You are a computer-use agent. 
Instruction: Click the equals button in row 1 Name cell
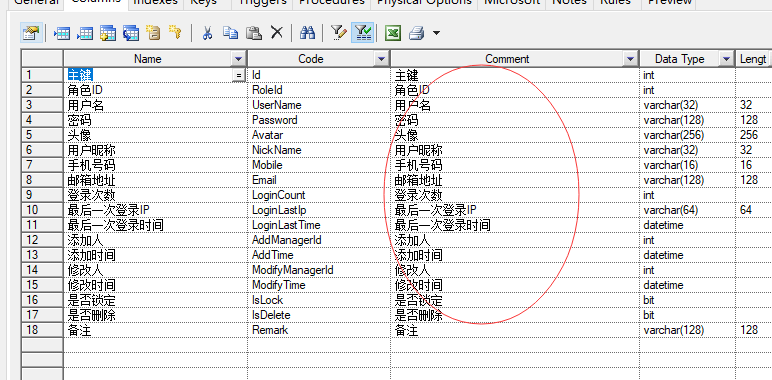(x=238, y=75)
